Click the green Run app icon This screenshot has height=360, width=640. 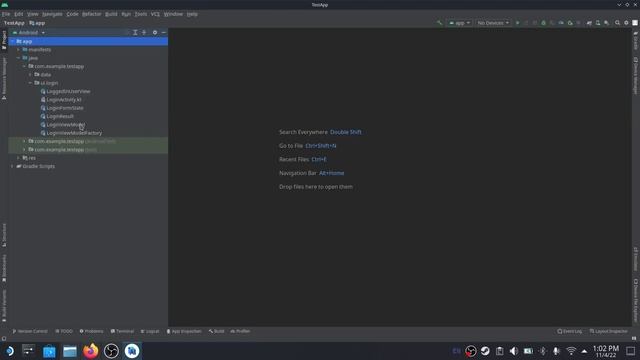click(518, 23)
